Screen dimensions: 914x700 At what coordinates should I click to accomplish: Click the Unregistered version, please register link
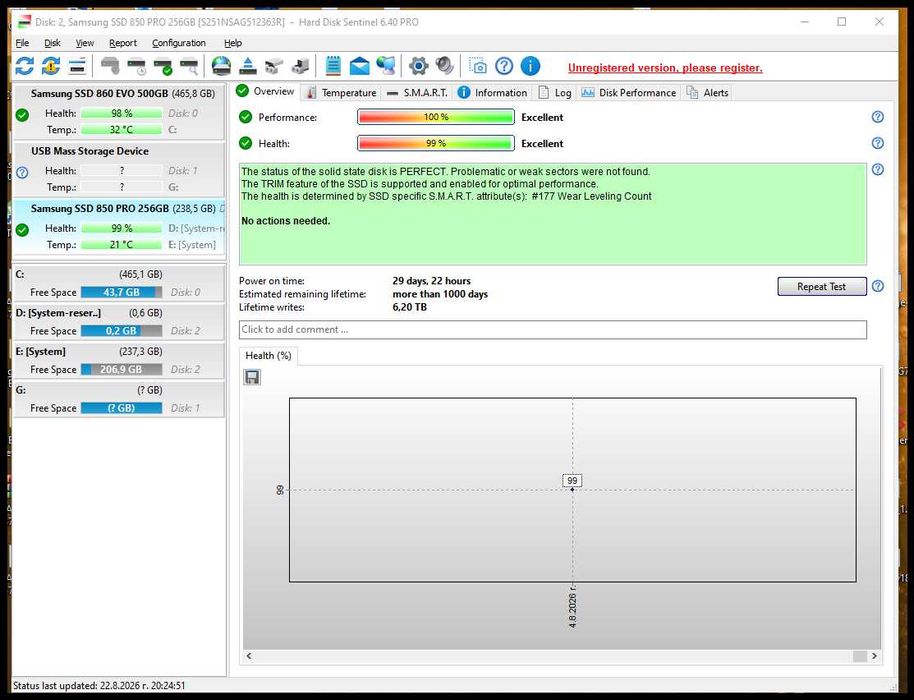point(665,68)
